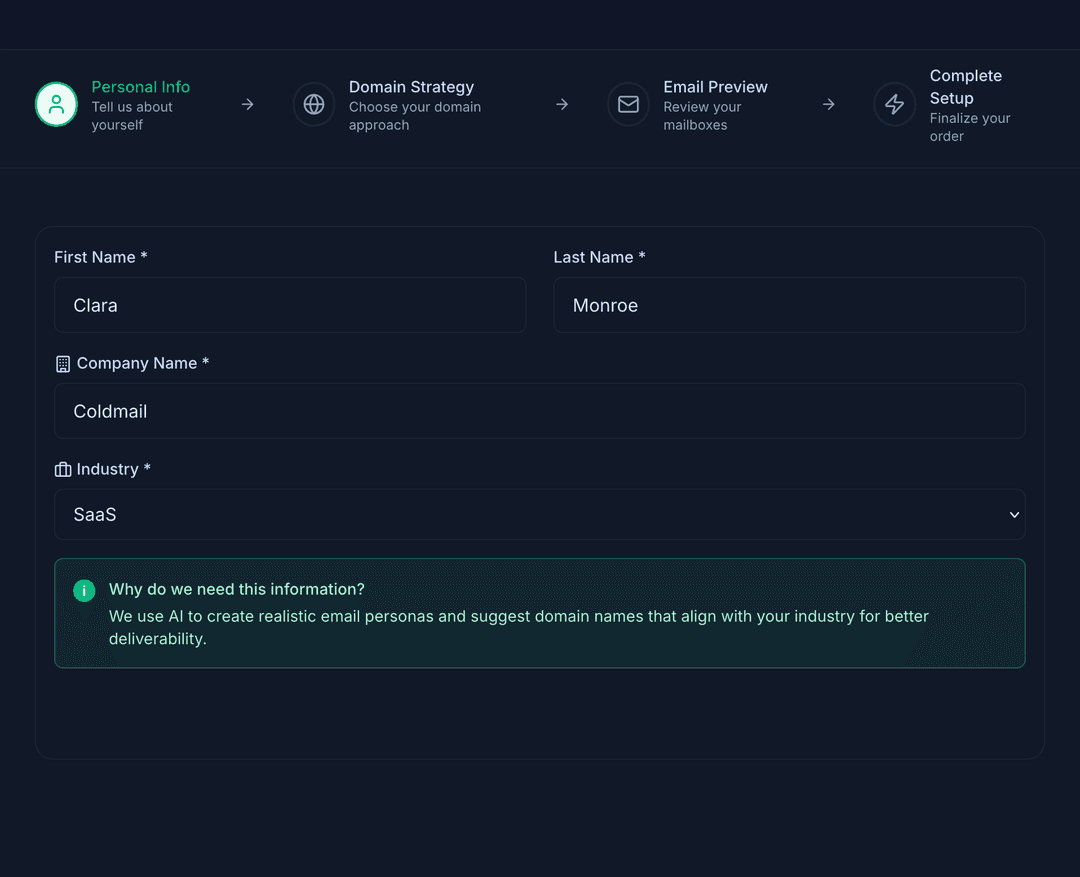Click the person icon on Personal Info step

pos(56,104)
